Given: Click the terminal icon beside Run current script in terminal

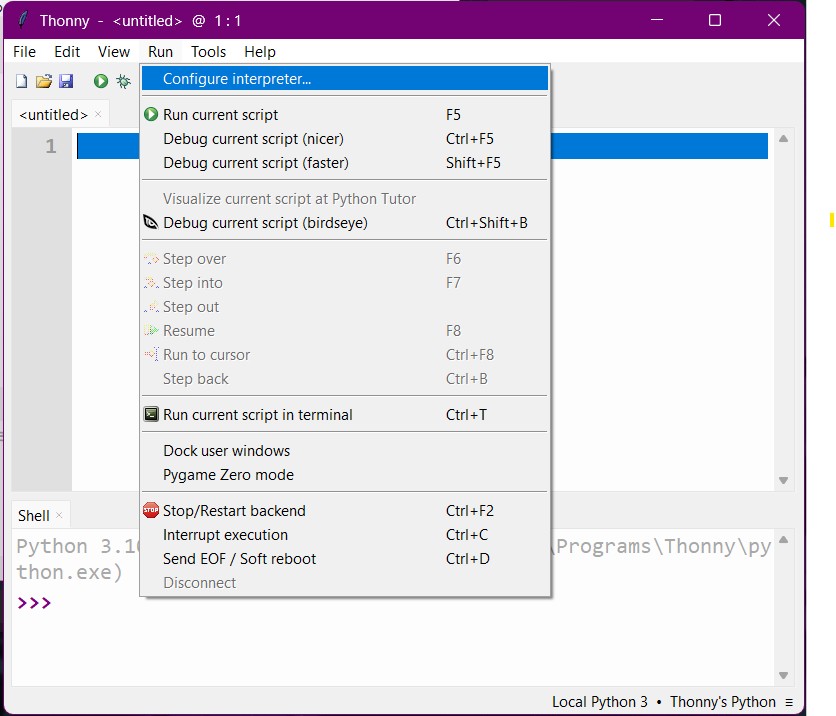Looking at the screenshot, I should [151, 414].
